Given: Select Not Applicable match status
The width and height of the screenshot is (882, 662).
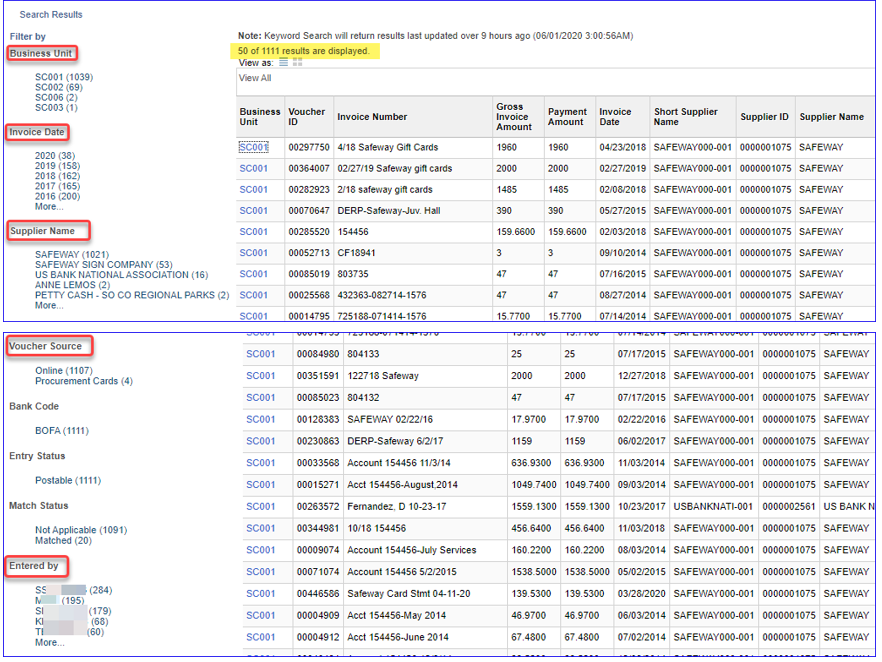Looking at the screenshot, I should (81, 530).
